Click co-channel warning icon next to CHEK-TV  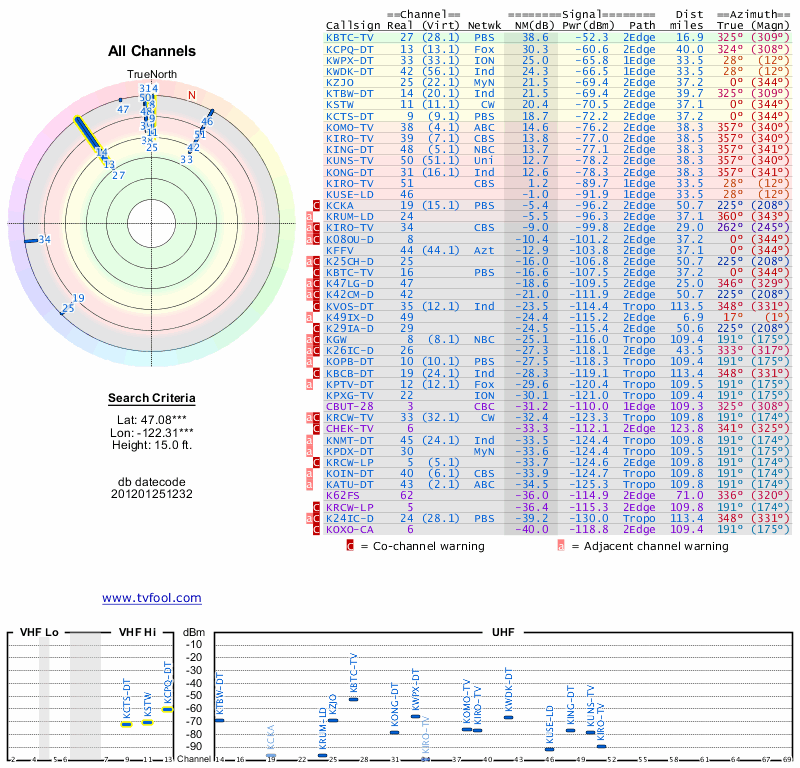tap(317, 429)
